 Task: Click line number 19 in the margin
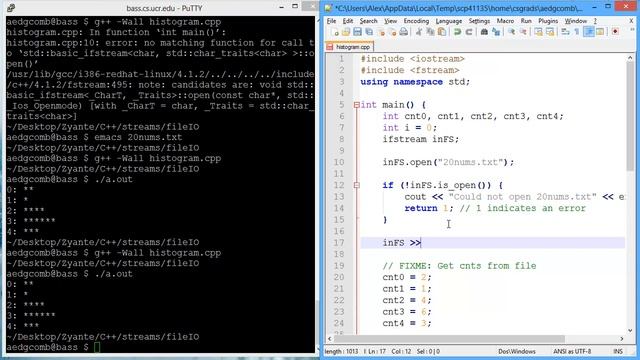pyautogui.click(x=340, y=266)
